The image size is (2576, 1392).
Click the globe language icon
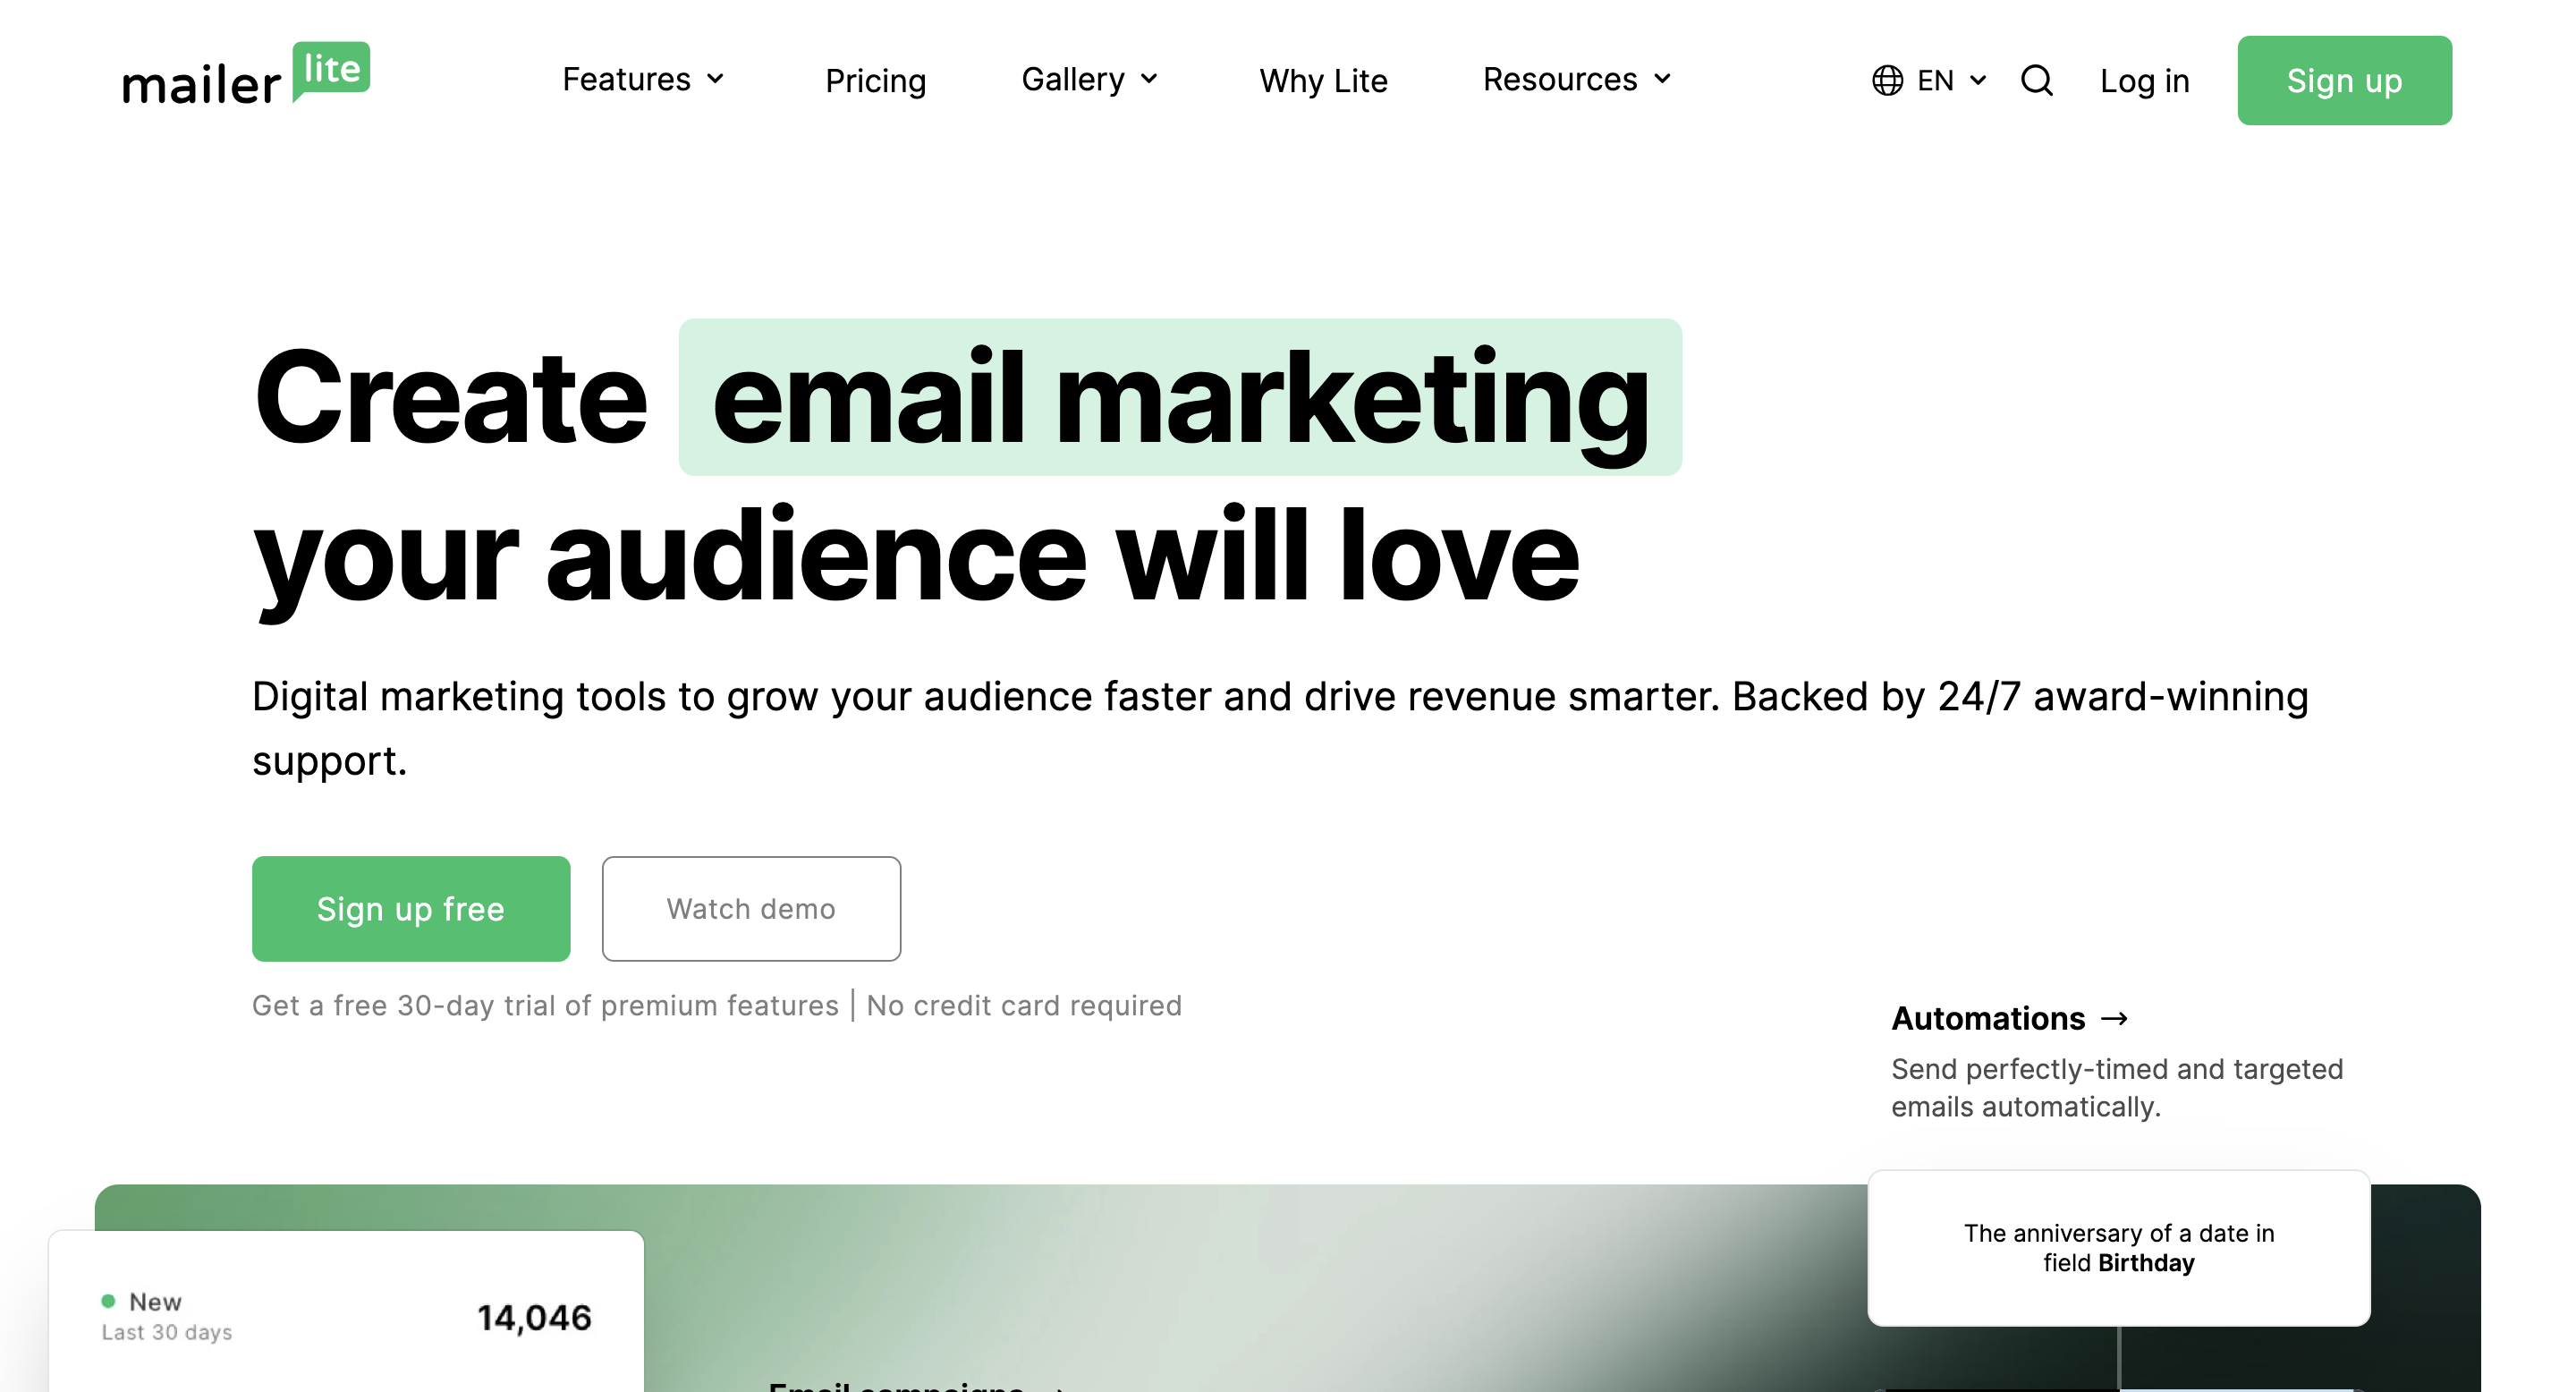[1887, 81]
